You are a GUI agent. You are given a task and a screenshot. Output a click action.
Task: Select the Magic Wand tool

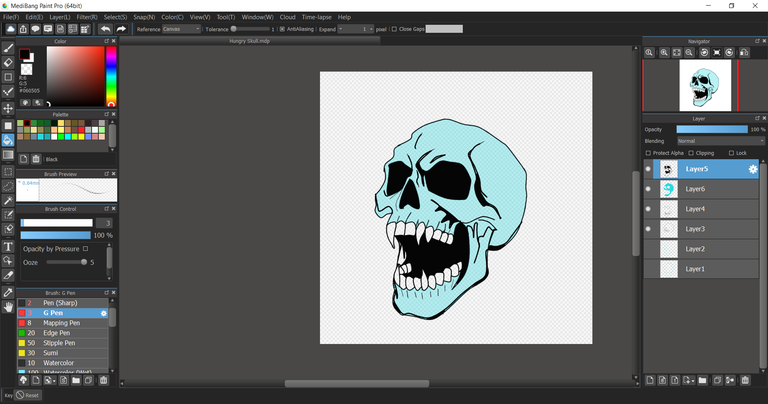coord(8,200)
